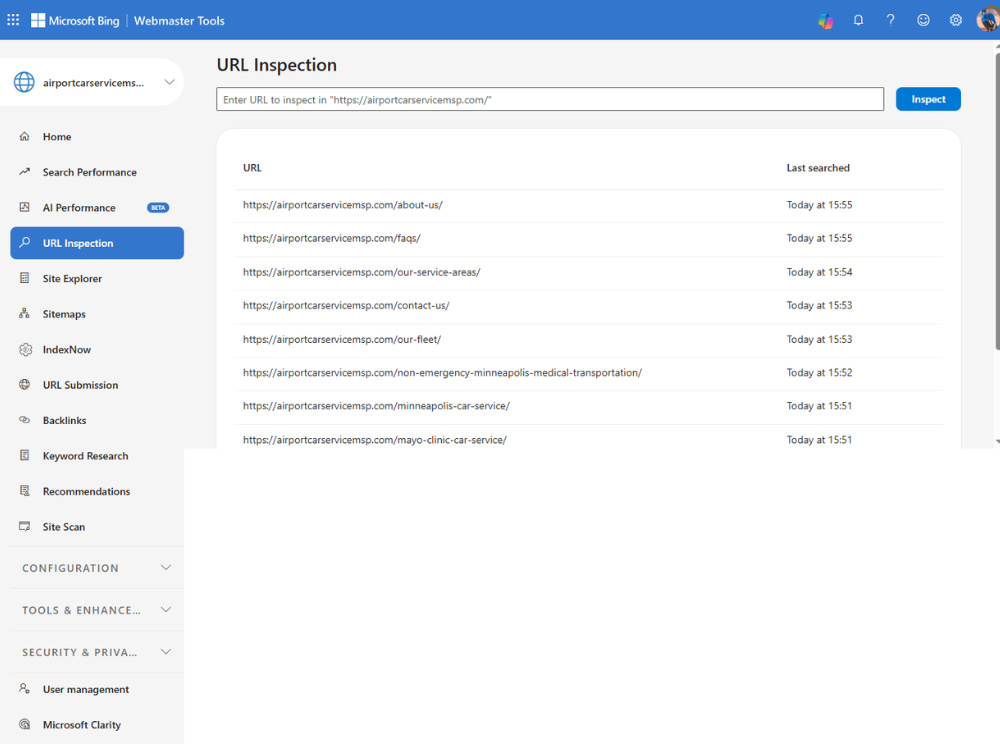Click Microsoft Clarity icon

pyautogui.click(x=25, y=724)
